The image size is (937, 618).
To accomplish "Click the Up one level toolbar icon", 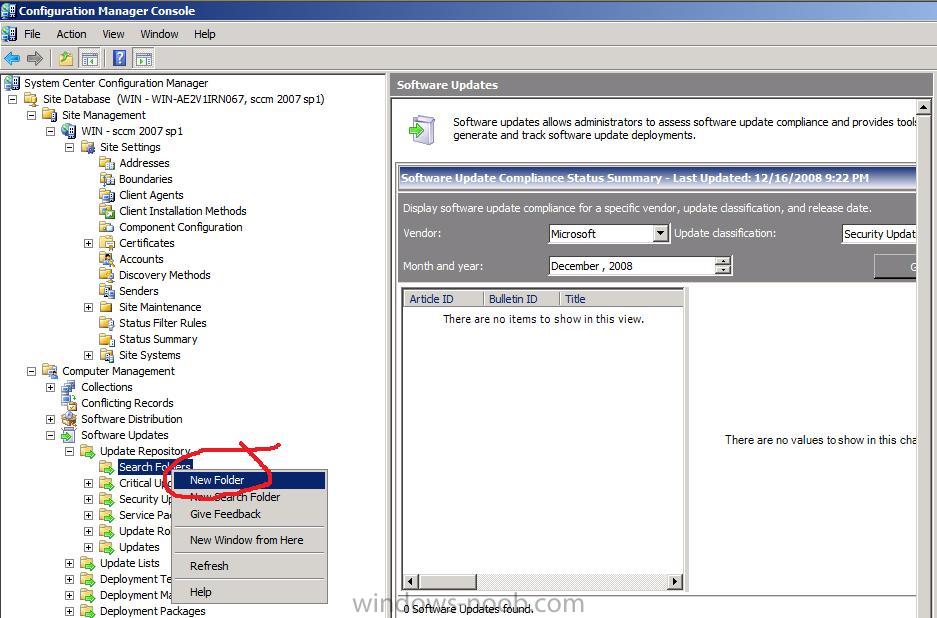I will pos(66,58).
